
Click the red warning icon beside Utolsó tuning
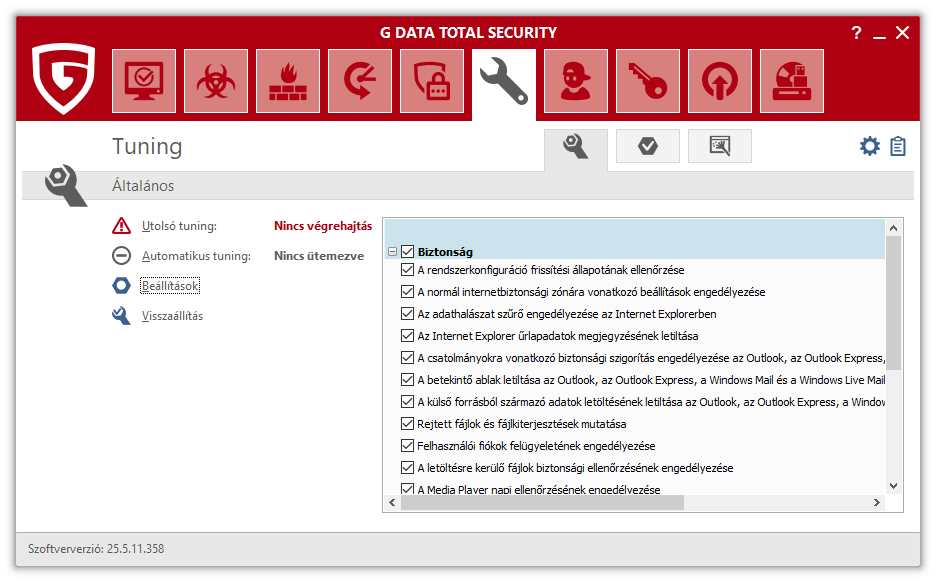pyautogui.click(x=121, y=226)
